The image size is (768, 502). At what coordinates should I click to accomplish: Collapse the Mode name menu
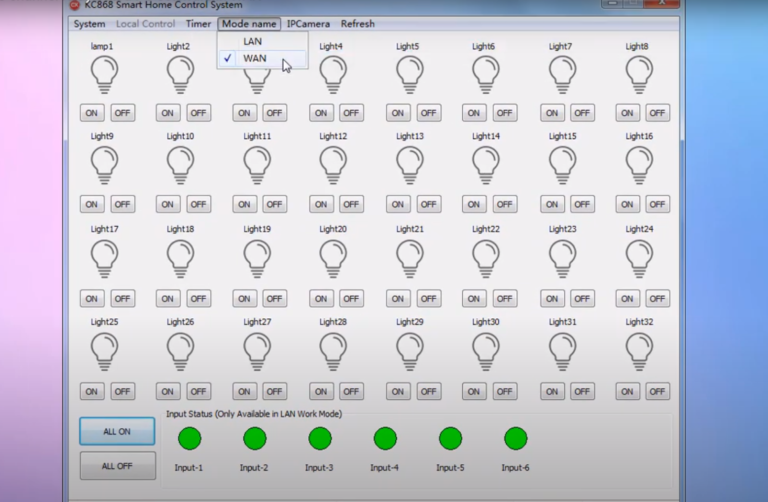point(249,23)
